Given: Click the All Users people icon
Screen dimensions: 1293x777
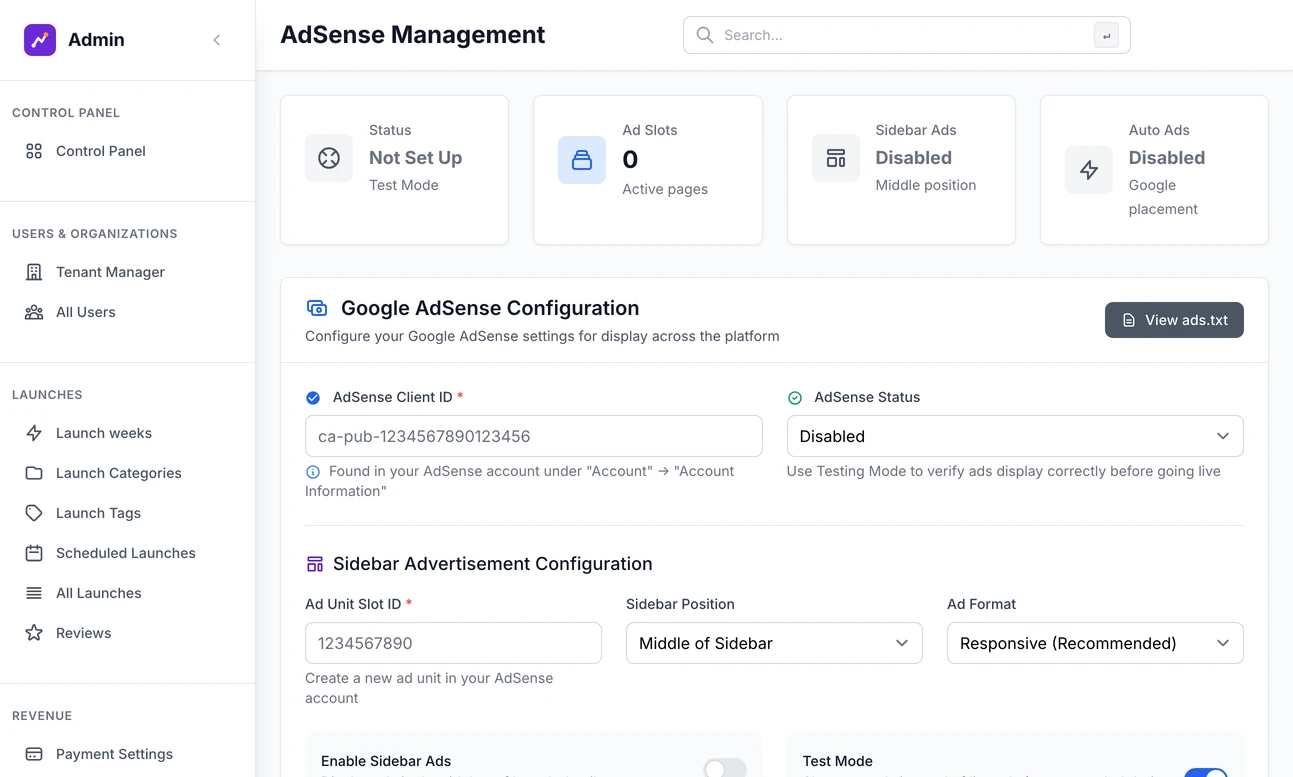Looking at the screenshot, I should pyautogui.click(x=34, y=312).
